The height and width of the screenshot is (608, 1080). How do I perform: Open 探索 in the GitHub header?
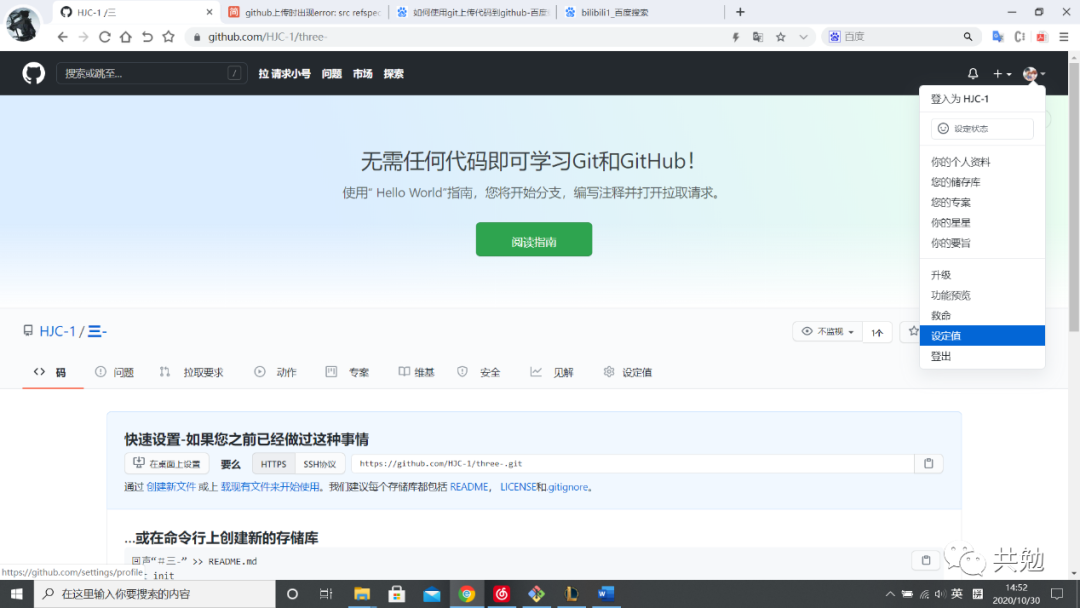click(393, 74)
